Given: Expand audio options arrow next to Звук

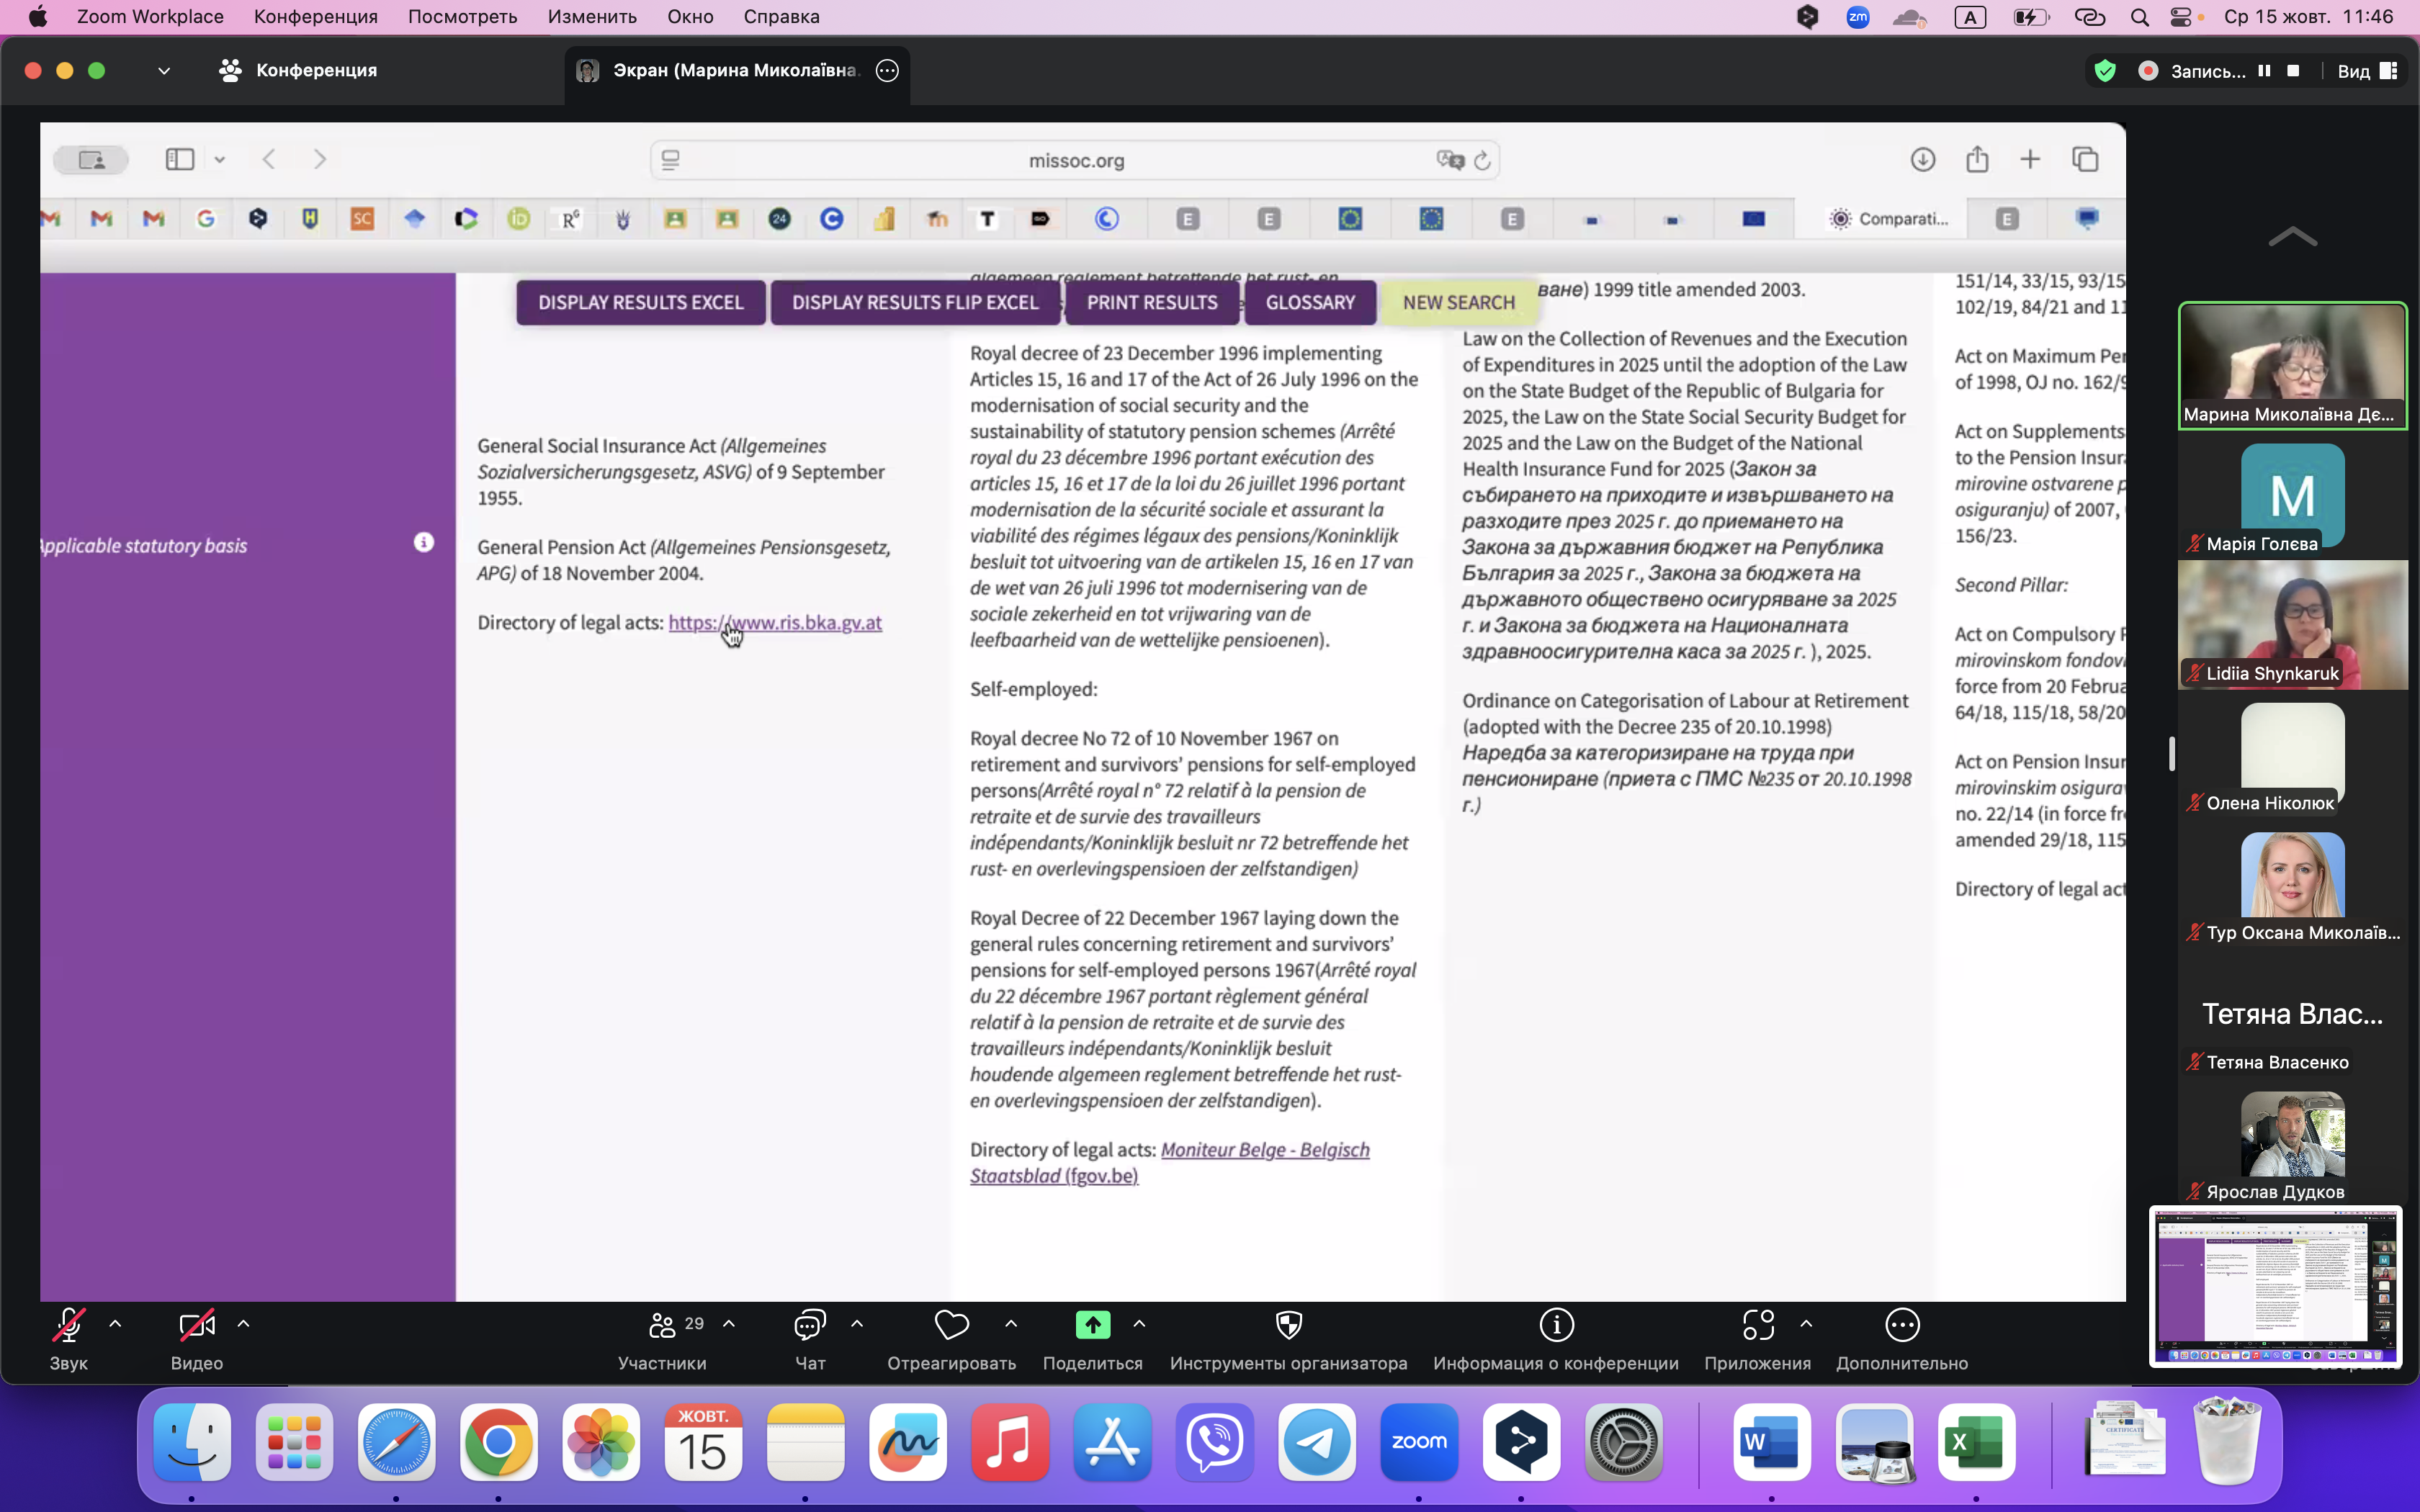Looking at the screenshot, I should pyautogui.click(x=115, y=1323).
